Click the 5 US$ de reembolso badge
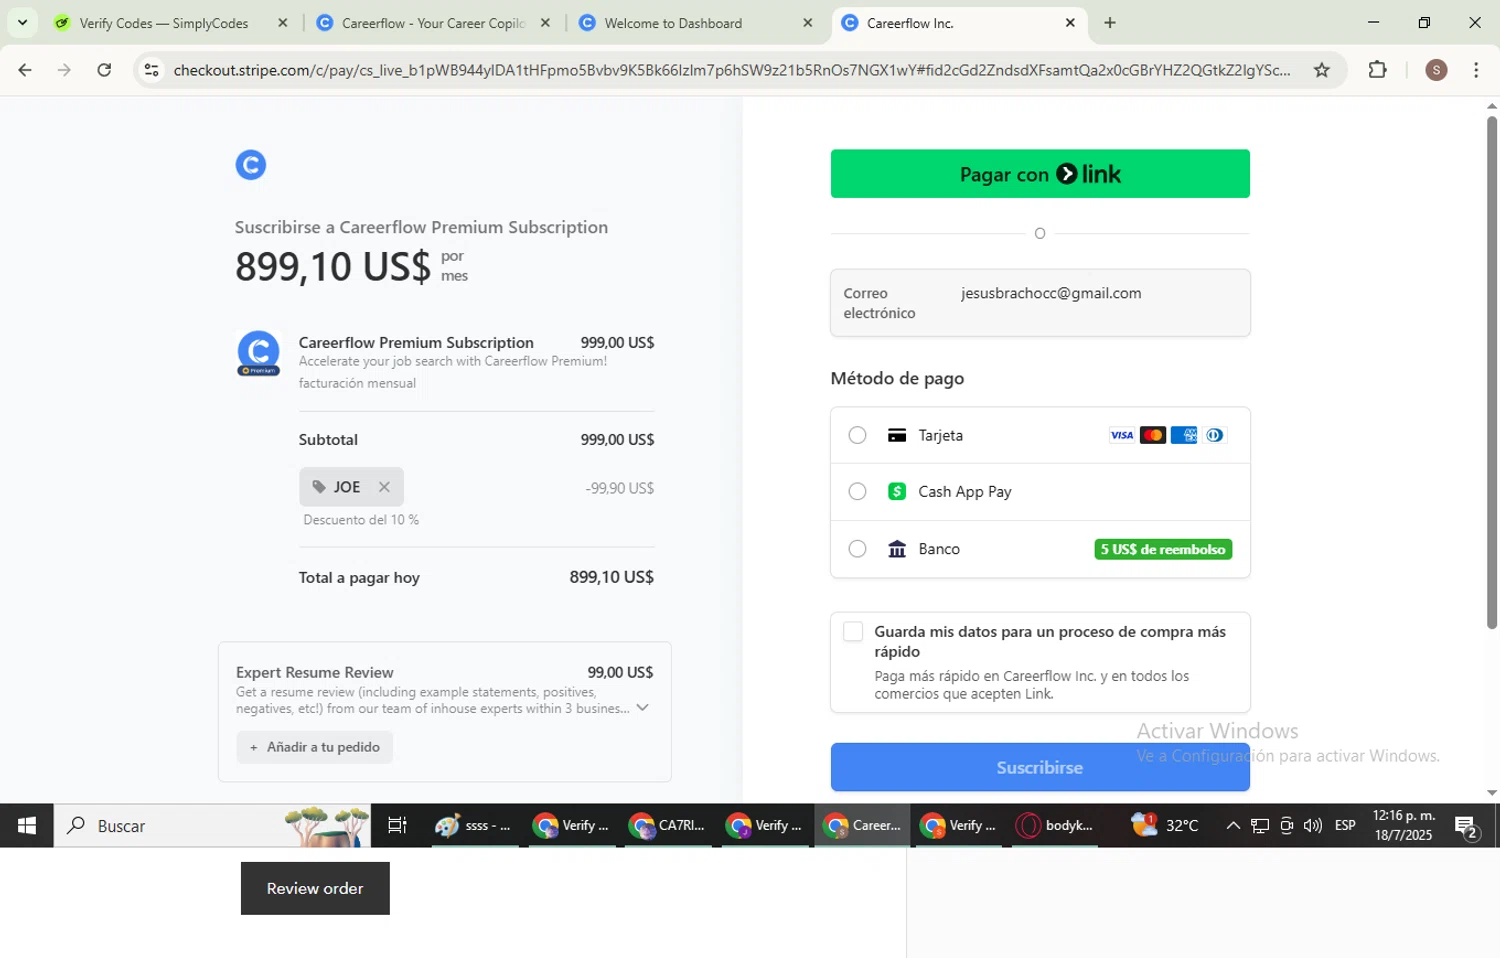 pos(1163,549)
